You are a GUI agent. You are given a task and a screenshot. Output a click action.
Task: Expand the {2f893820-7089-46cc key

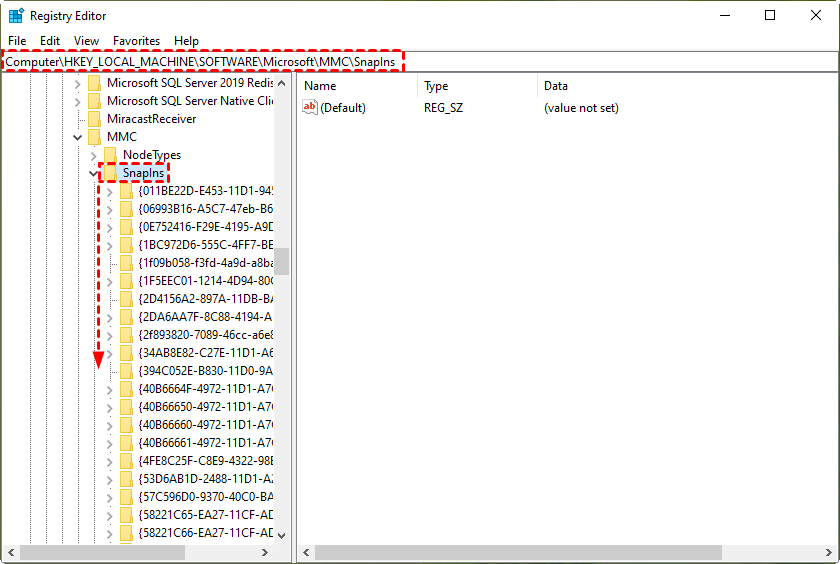(x=110, y=336)
